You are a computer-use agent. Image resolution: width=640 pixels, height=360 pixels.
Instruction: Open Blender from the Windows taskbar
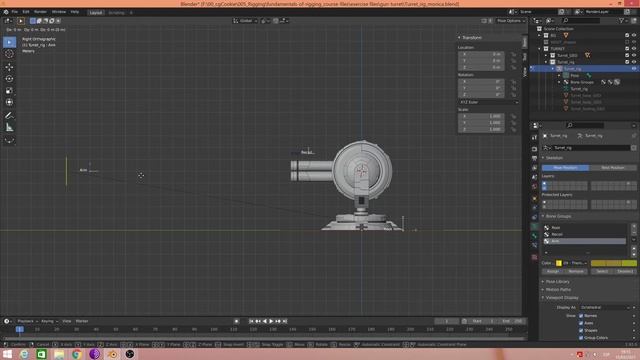(112, 354)
